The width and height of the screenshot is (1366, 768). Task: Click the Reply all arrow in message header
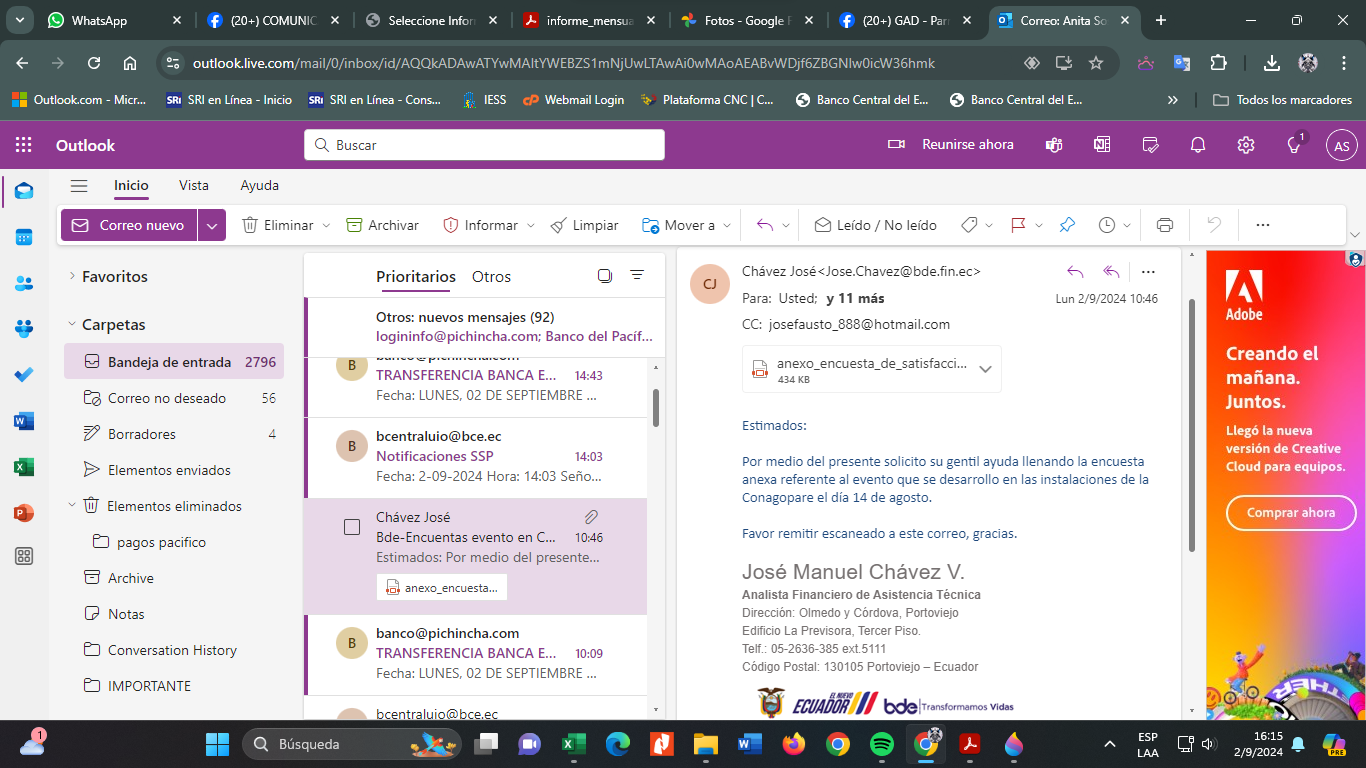tap(1110, 271)
